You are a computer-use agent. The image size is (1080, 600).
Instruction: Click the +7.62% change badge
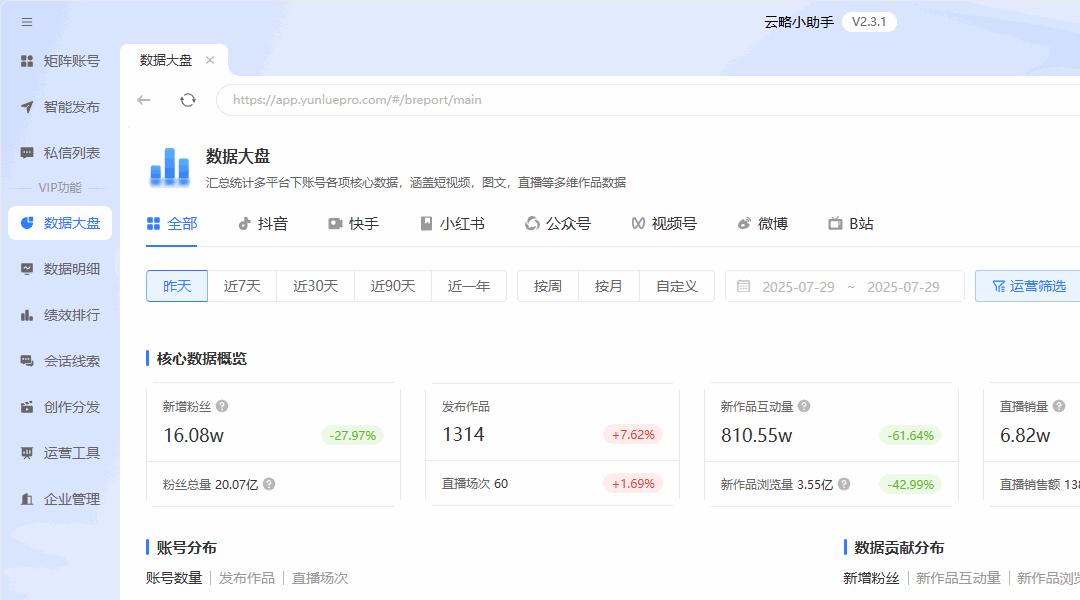point(633,435)
